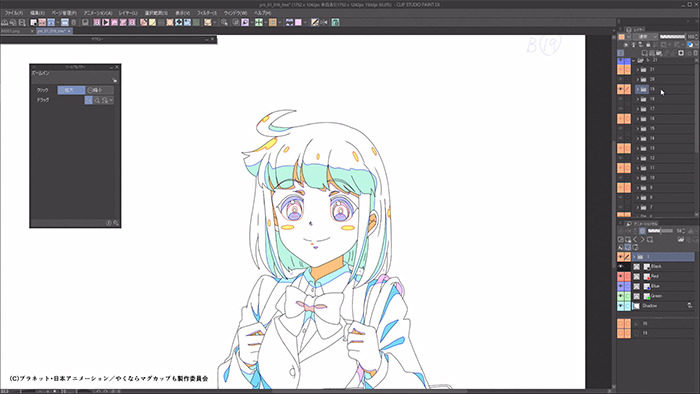Collapse the top animation folder in layer panel
Screen dimensions: 700x394
(x=633, y=60)
